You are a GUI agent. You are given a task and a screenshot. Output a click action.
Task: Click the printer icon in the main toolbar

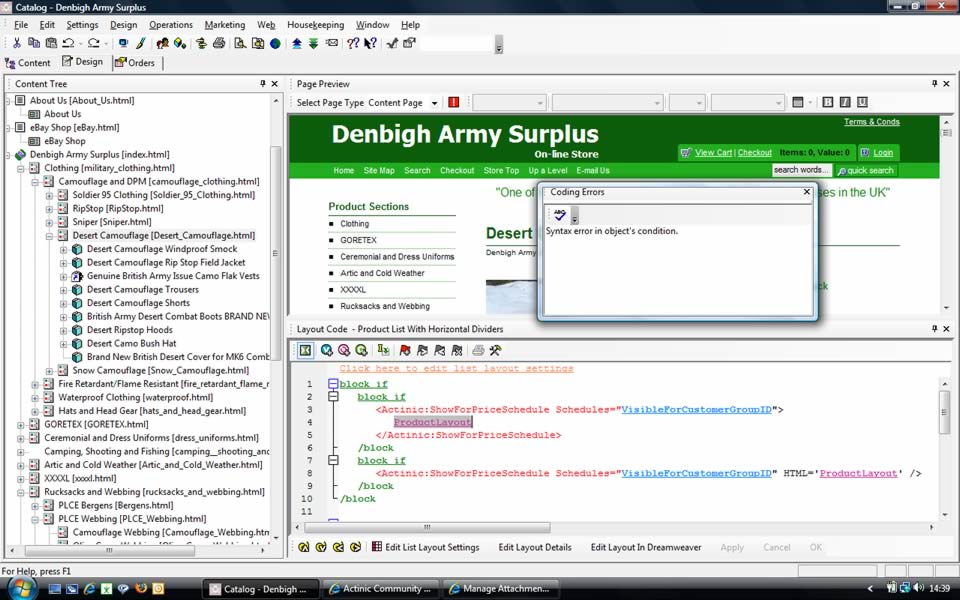click(219, 43)
